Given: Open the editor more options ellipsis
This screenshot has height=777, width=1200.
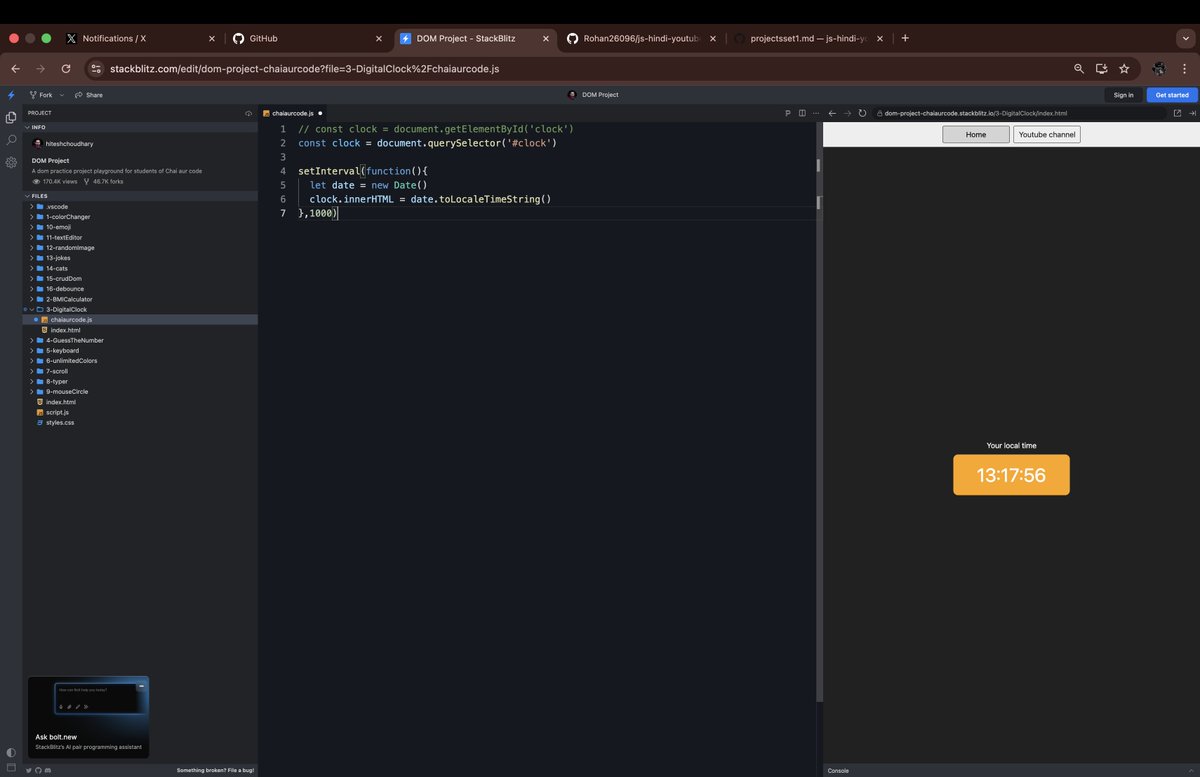Looking at the screenshot, I should click(816, 113).
